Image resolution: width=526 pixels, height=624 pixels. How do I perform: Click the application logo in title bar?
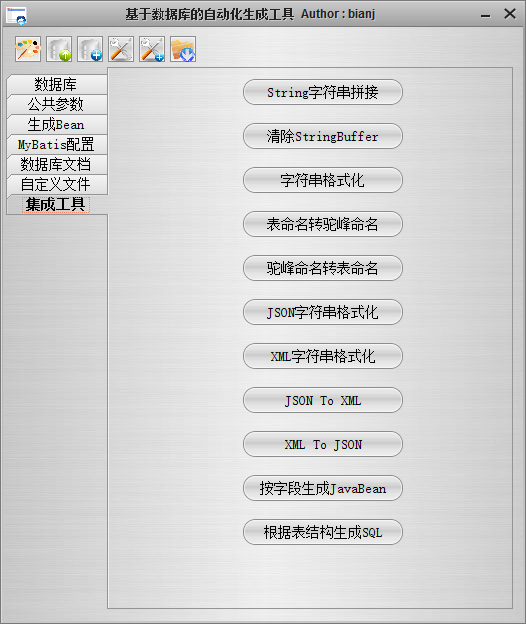pos(16,15)
